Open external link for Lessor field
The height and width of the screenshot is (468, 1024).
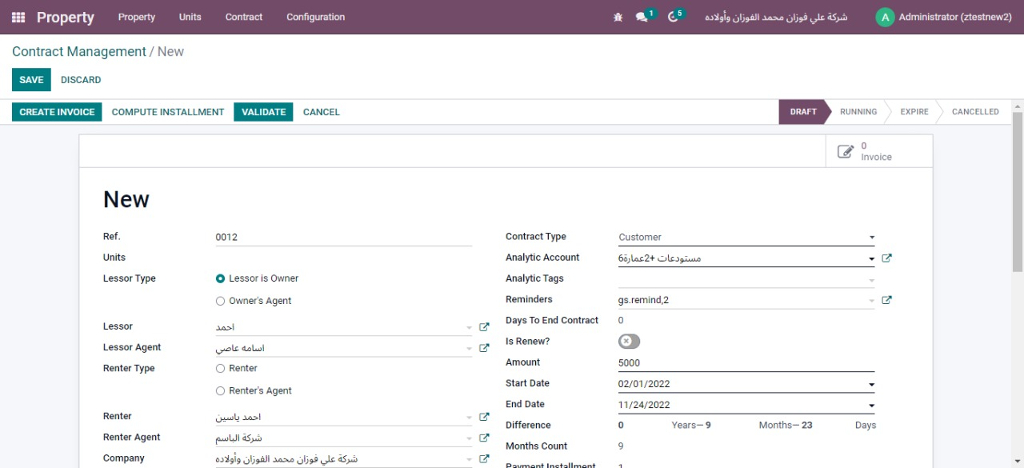click(x=485, y=327)
